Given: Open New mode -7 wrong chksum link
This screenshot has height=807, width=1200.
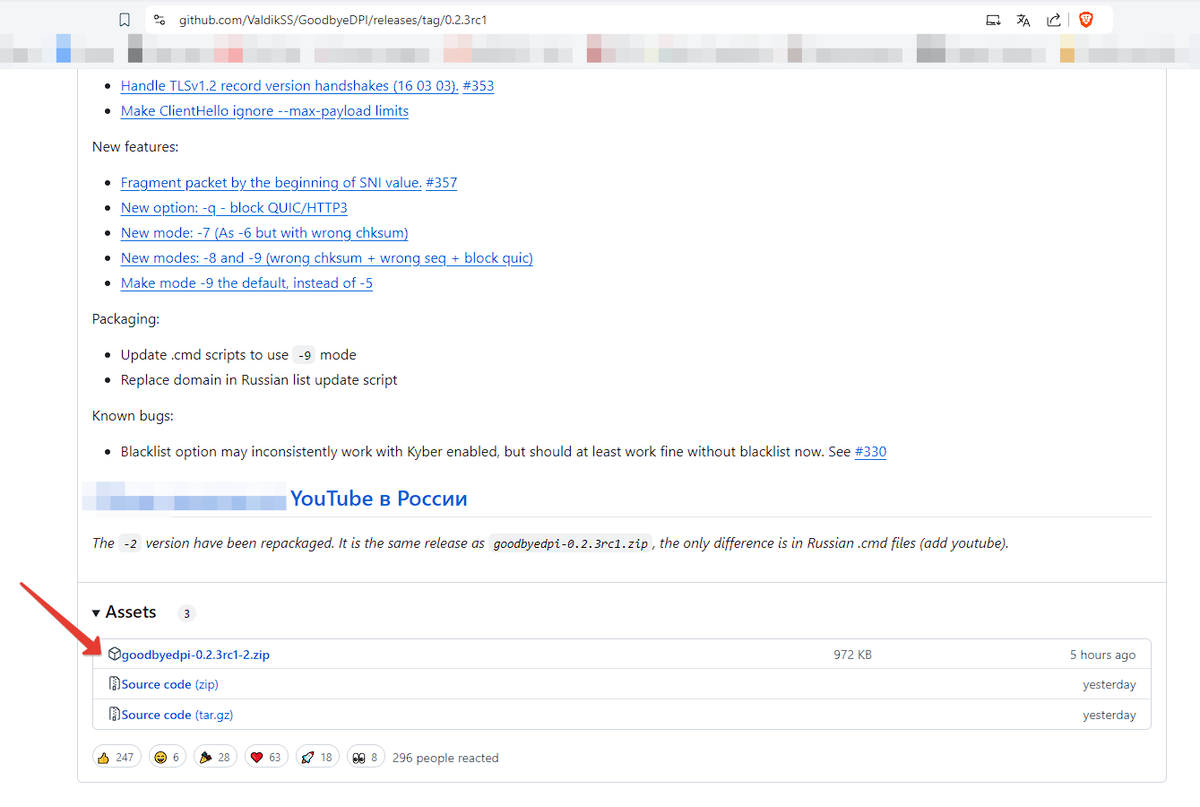Looking at the screenshot, I should 264,232.
